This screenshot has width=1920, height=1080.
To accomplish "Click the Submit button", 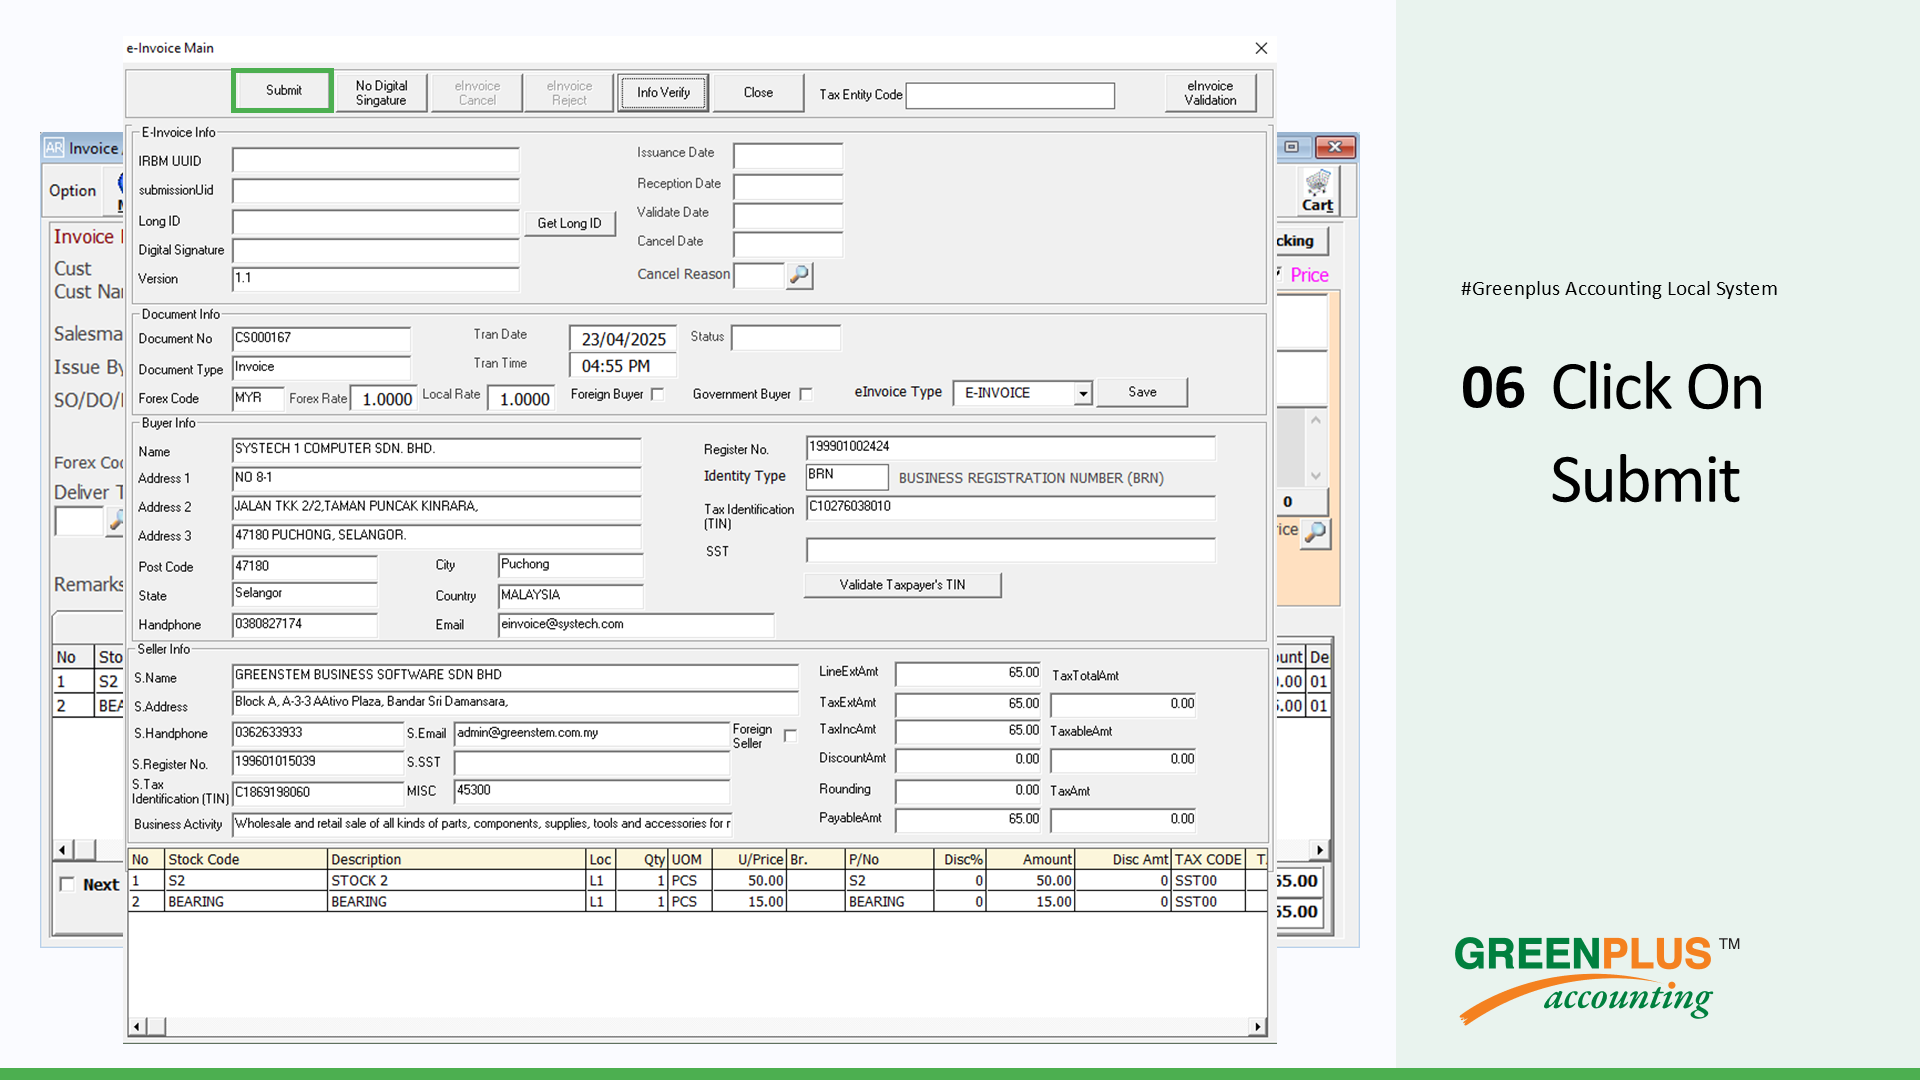I will [283, 91].
